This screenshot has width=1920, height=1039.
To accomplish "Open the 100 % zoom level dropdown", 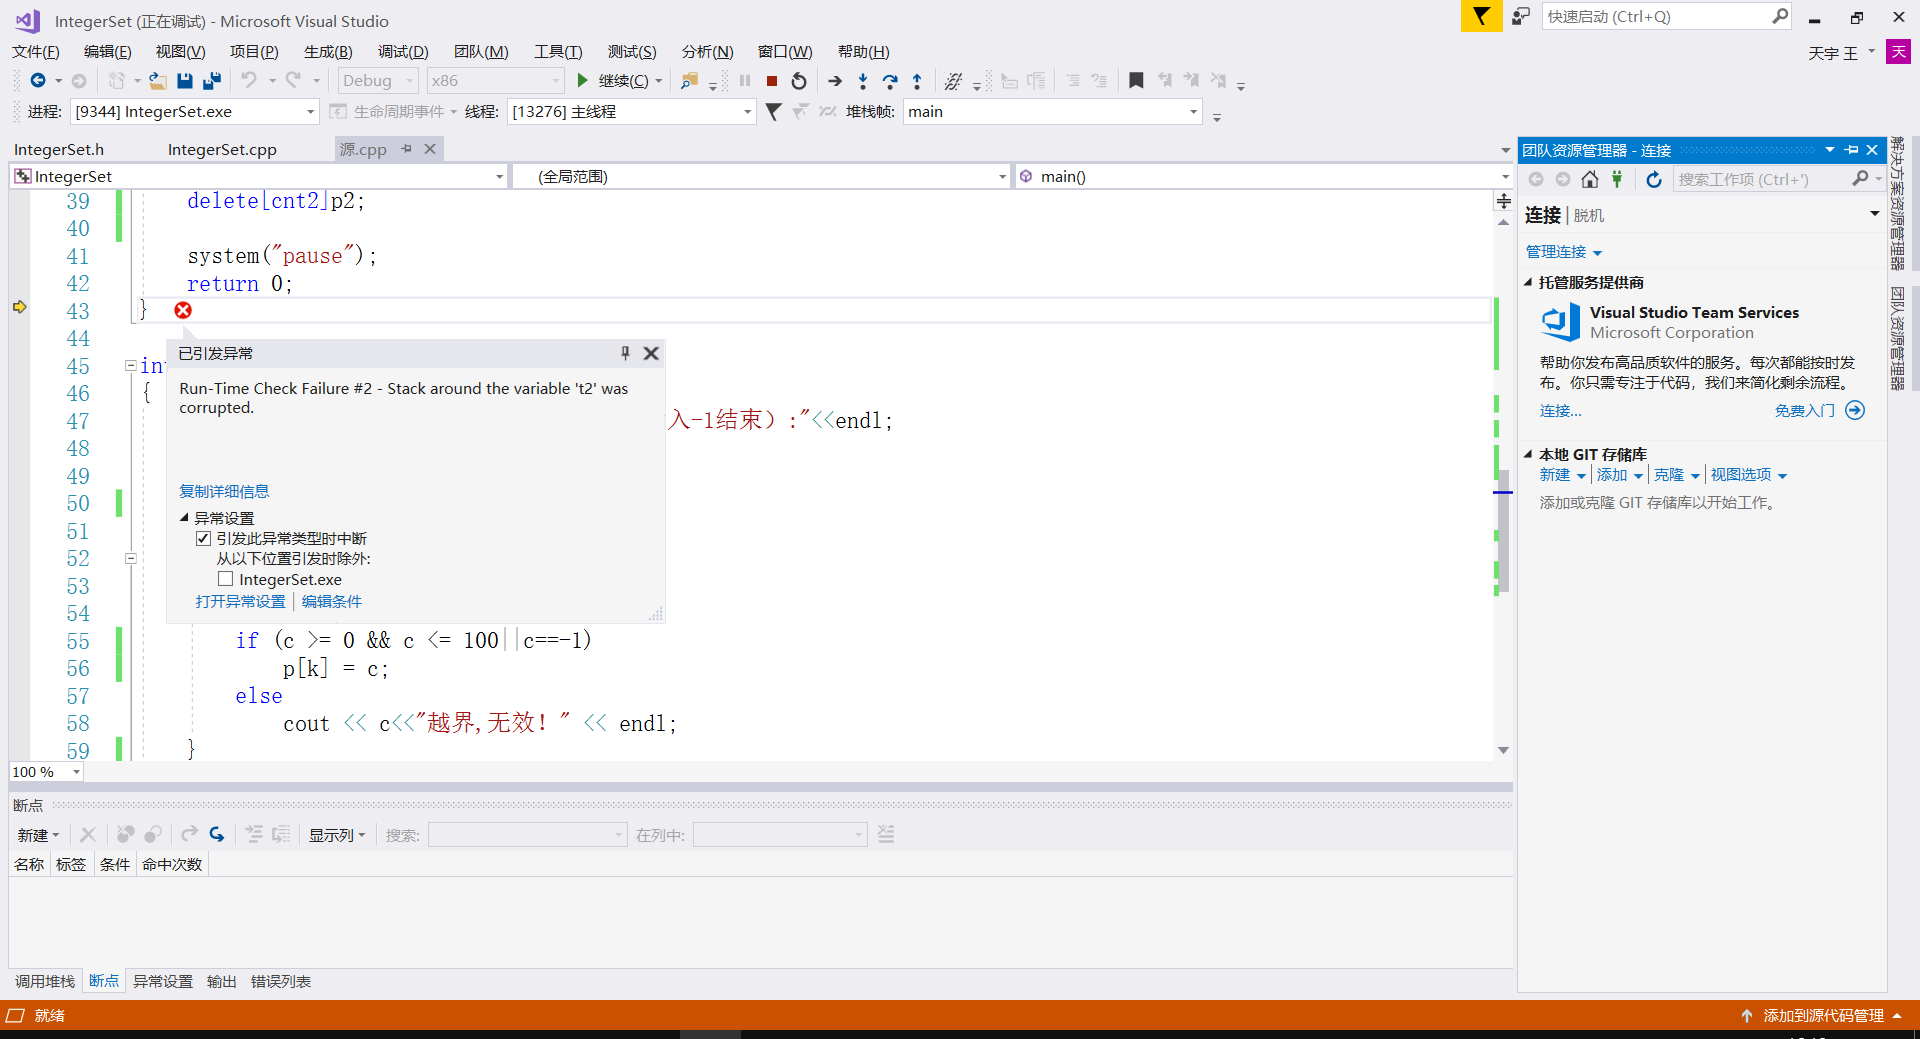I will 46,772.
